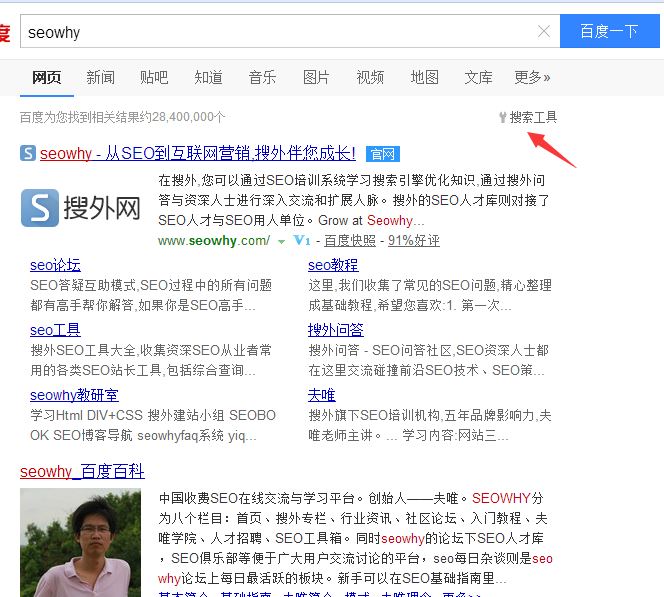Open 搜索工具 search tools
Screen dimensions: 664x597
click(x=528, y=117)
